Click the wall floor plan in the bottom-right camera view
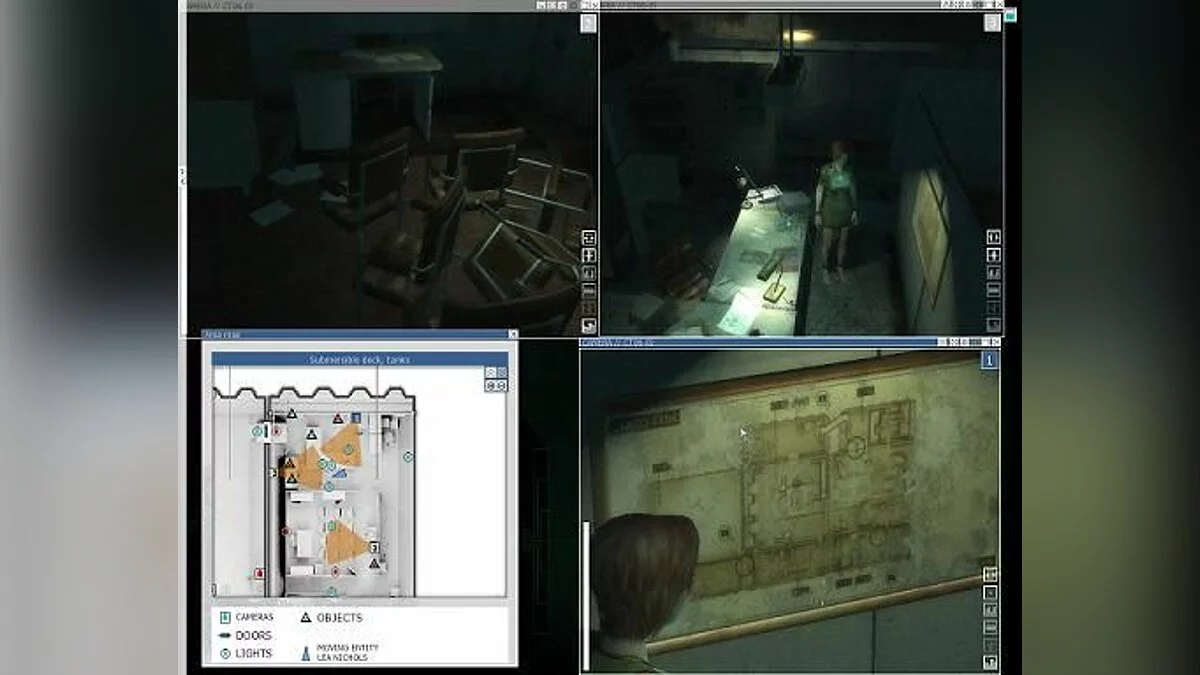Image resolution: width=1200 pixels, height=675 pixels. click(800, 500)
